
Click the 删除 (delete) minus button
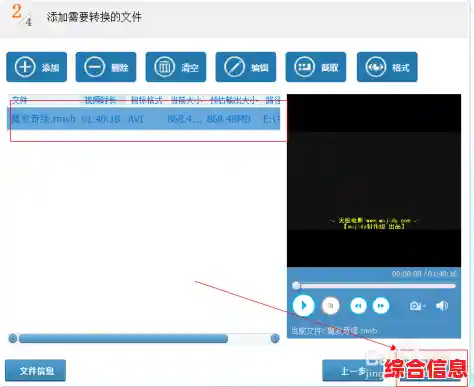(x=106, y=67)
